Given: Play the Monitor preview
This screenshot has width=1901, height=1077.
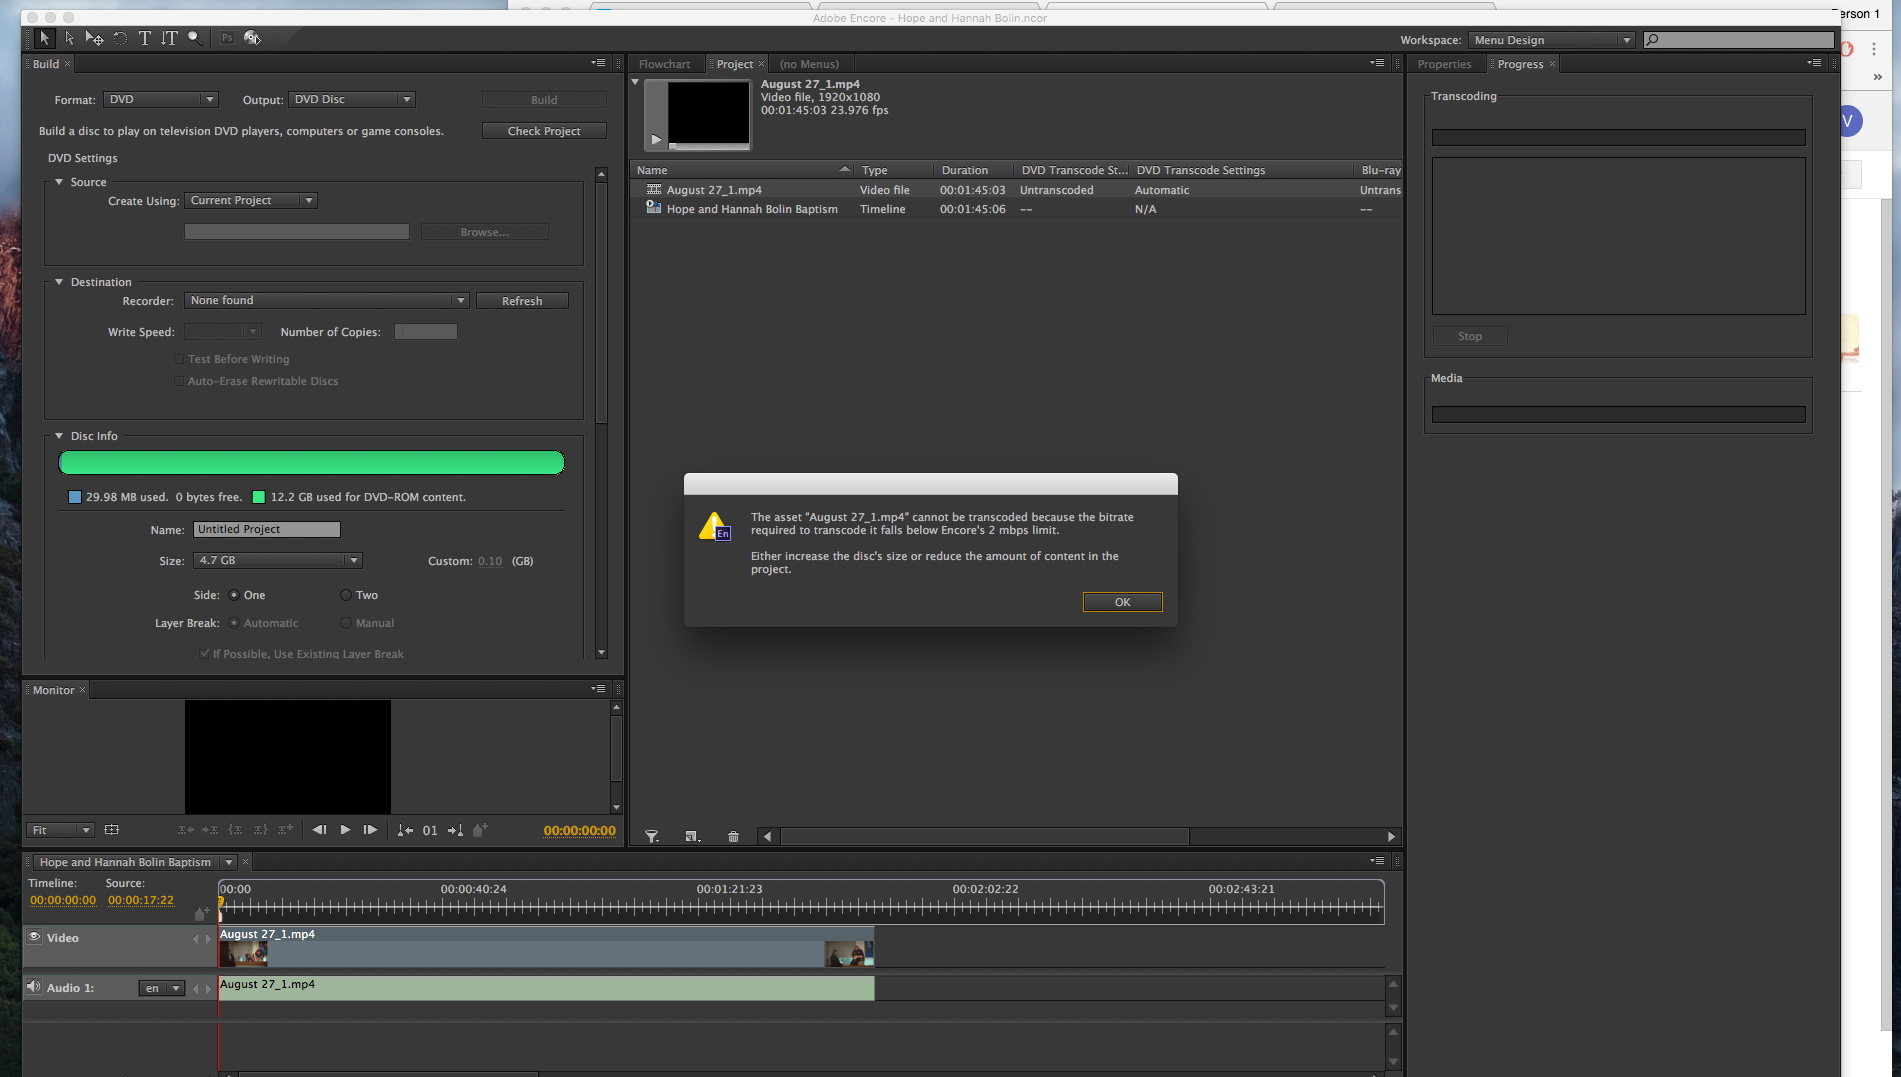Looking at the screenshot, I should point(345,830).
